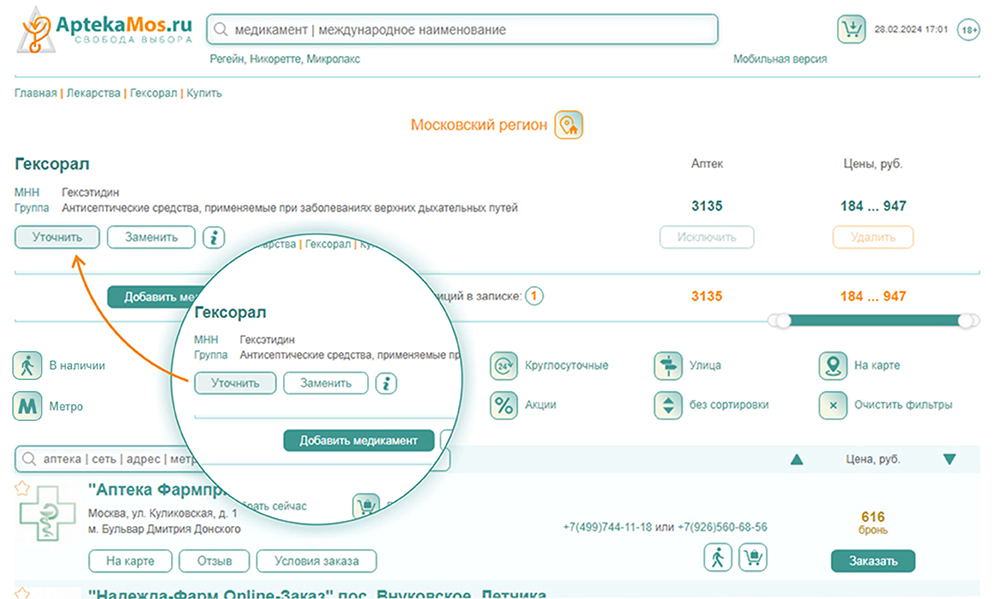
Task: Open the без сортировки sort selector
Action: [x=668, y=406]
